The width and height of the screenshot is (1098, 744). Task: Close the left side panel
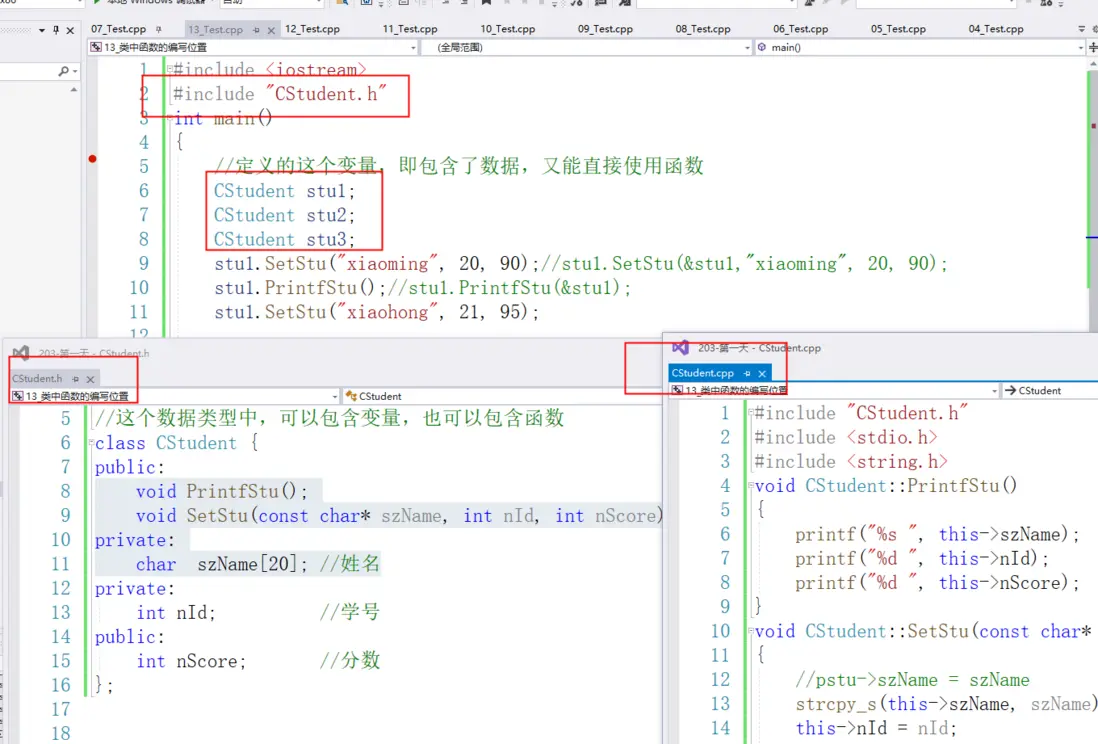click(x=70, y=30)
